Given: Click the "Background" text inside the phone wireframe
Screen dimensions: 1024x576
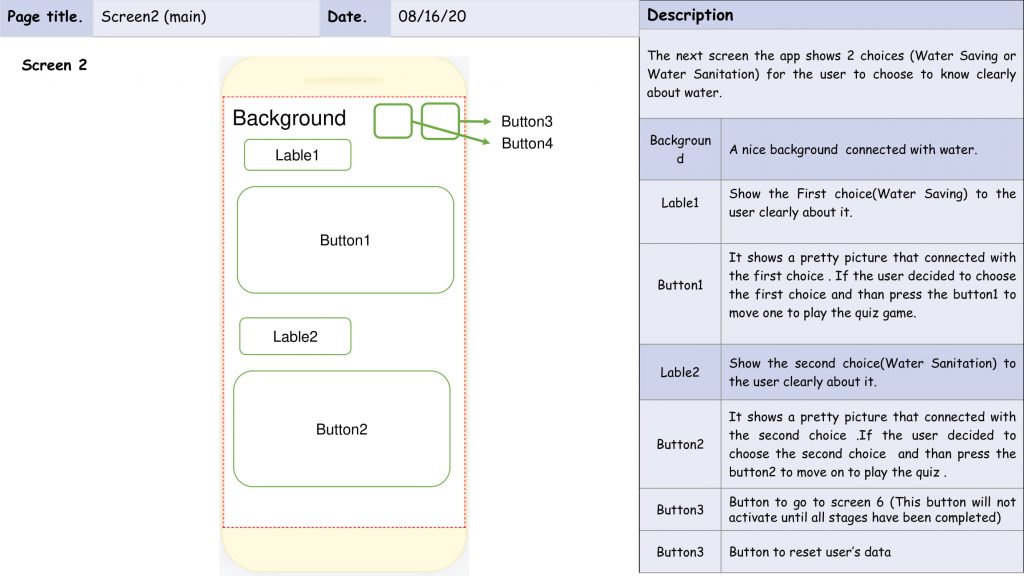Looking at the screenshot, I should tap(289, 118).
